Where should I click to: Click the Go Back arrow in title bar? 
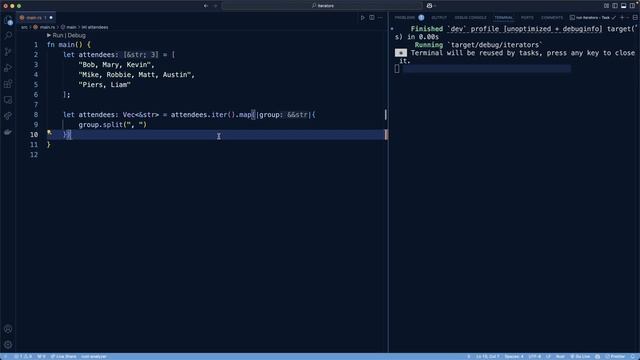click(x=206, y=6)
